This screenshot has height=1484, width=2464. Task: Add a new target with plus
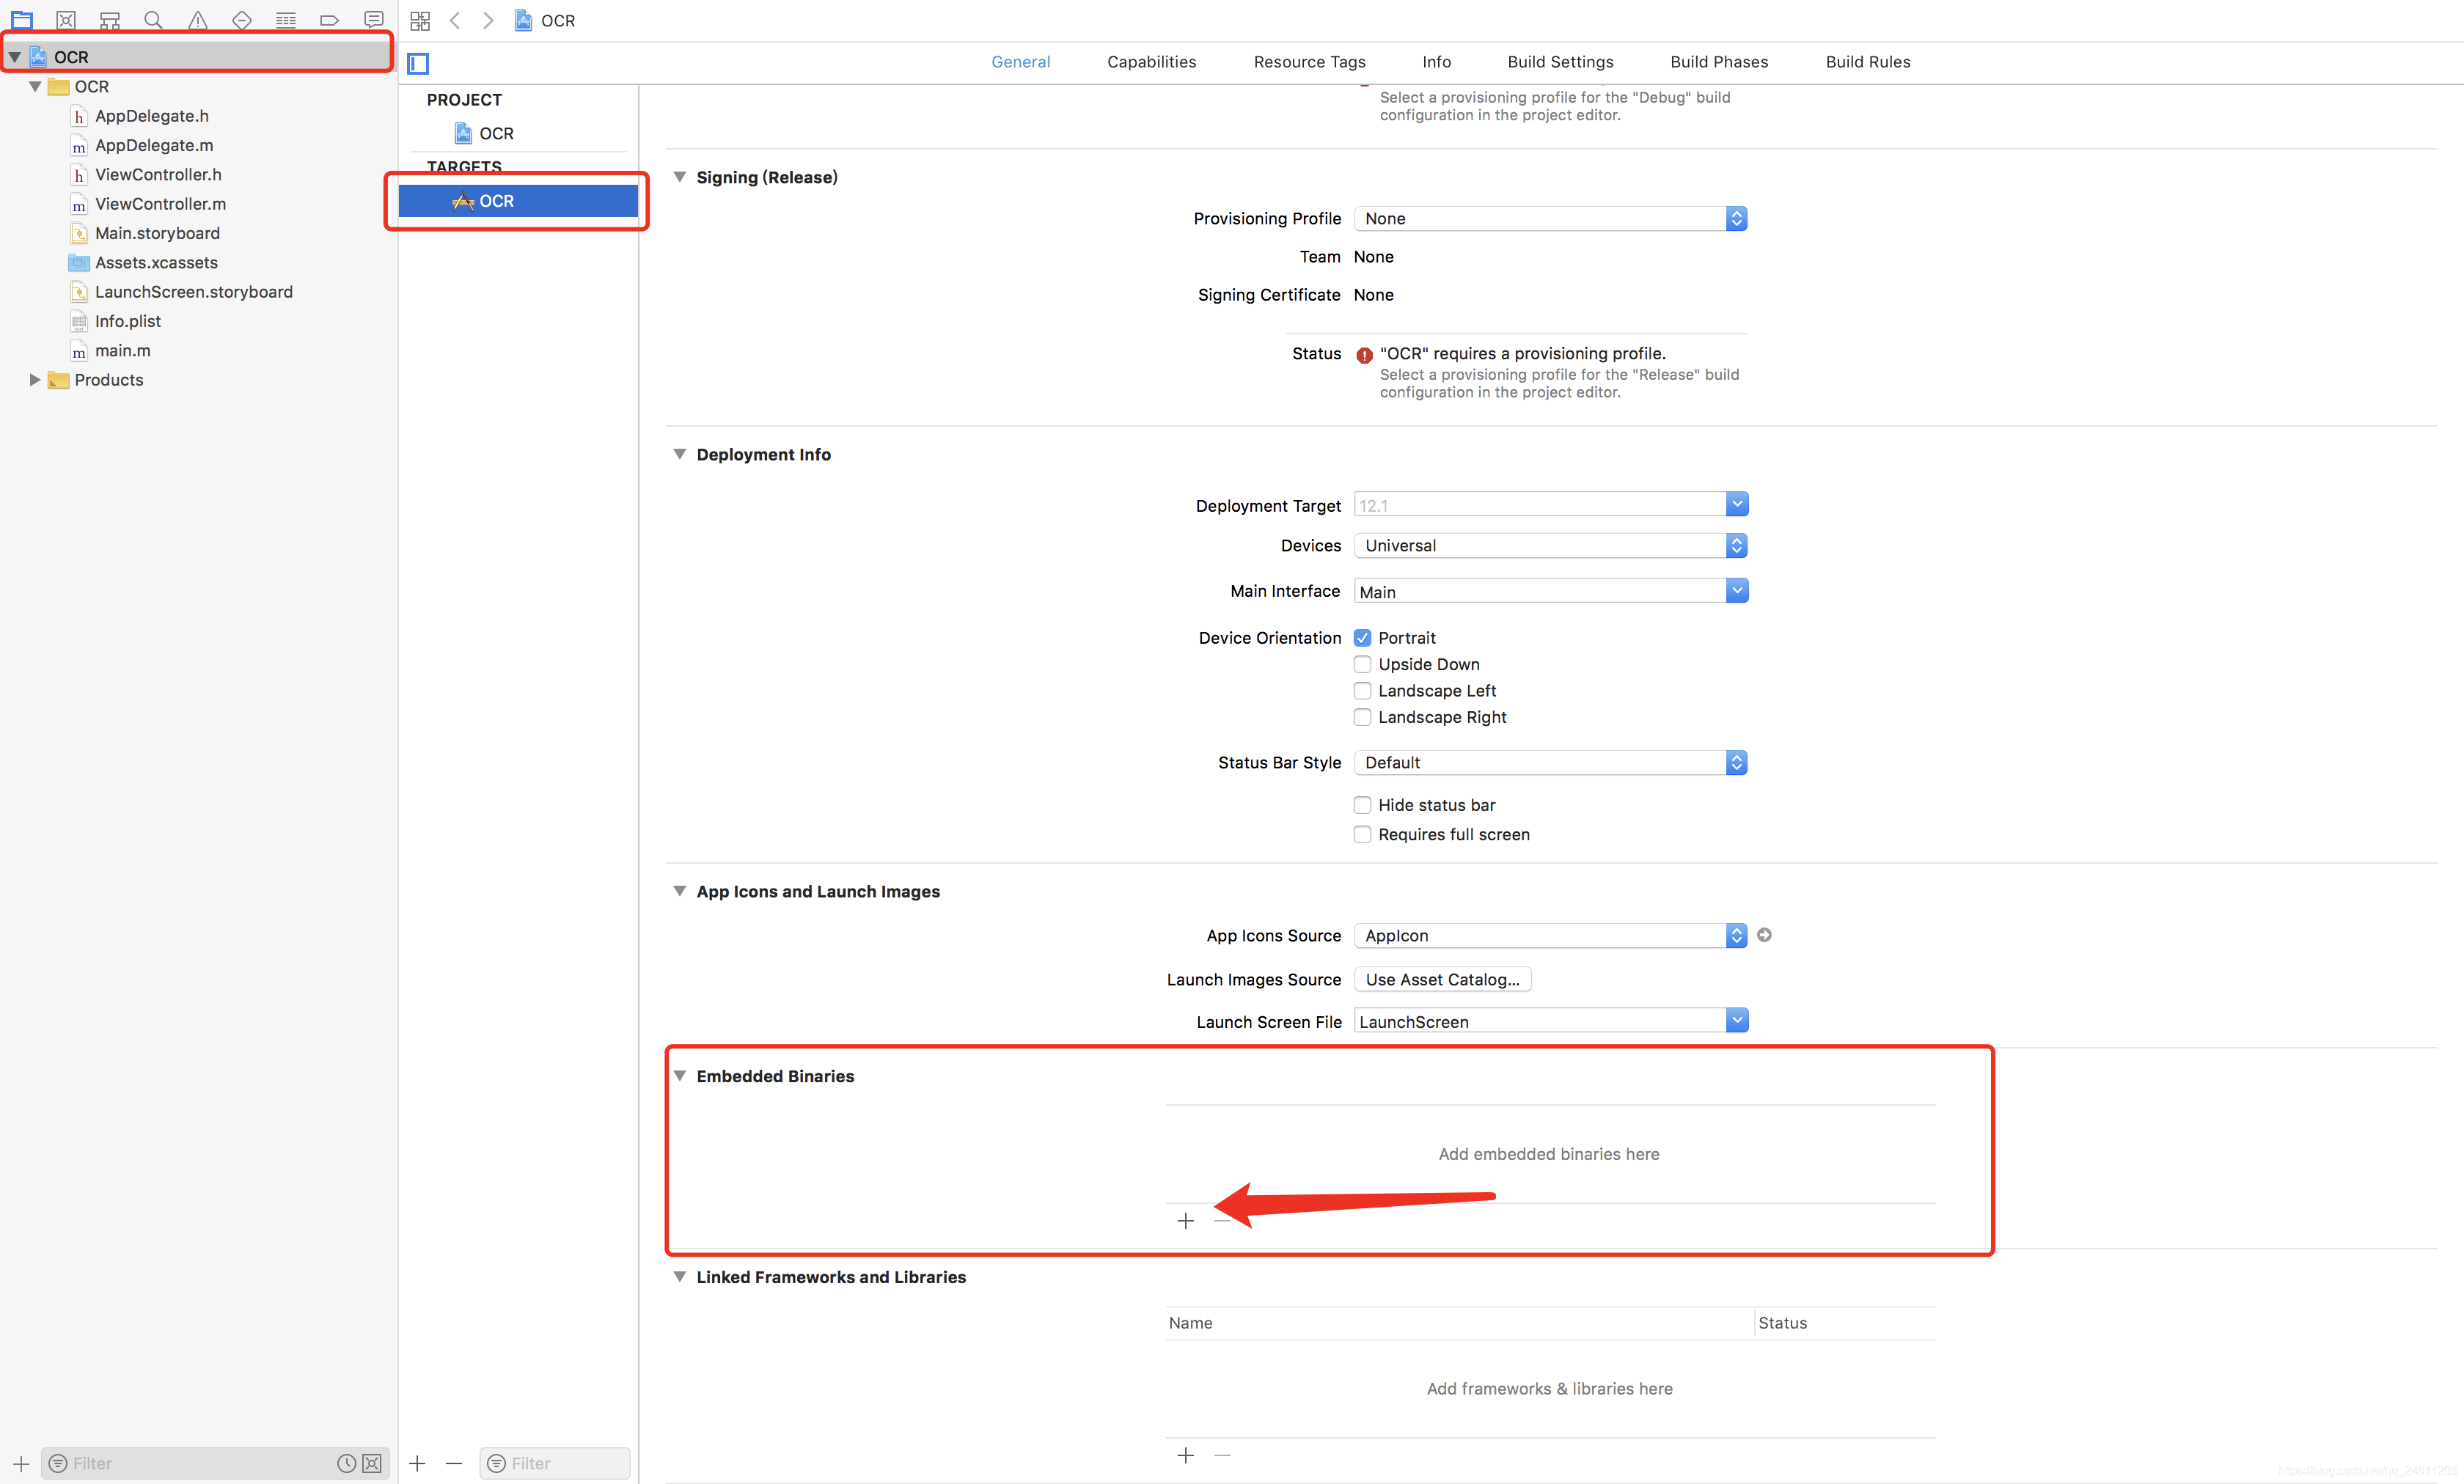(418, 1463)
